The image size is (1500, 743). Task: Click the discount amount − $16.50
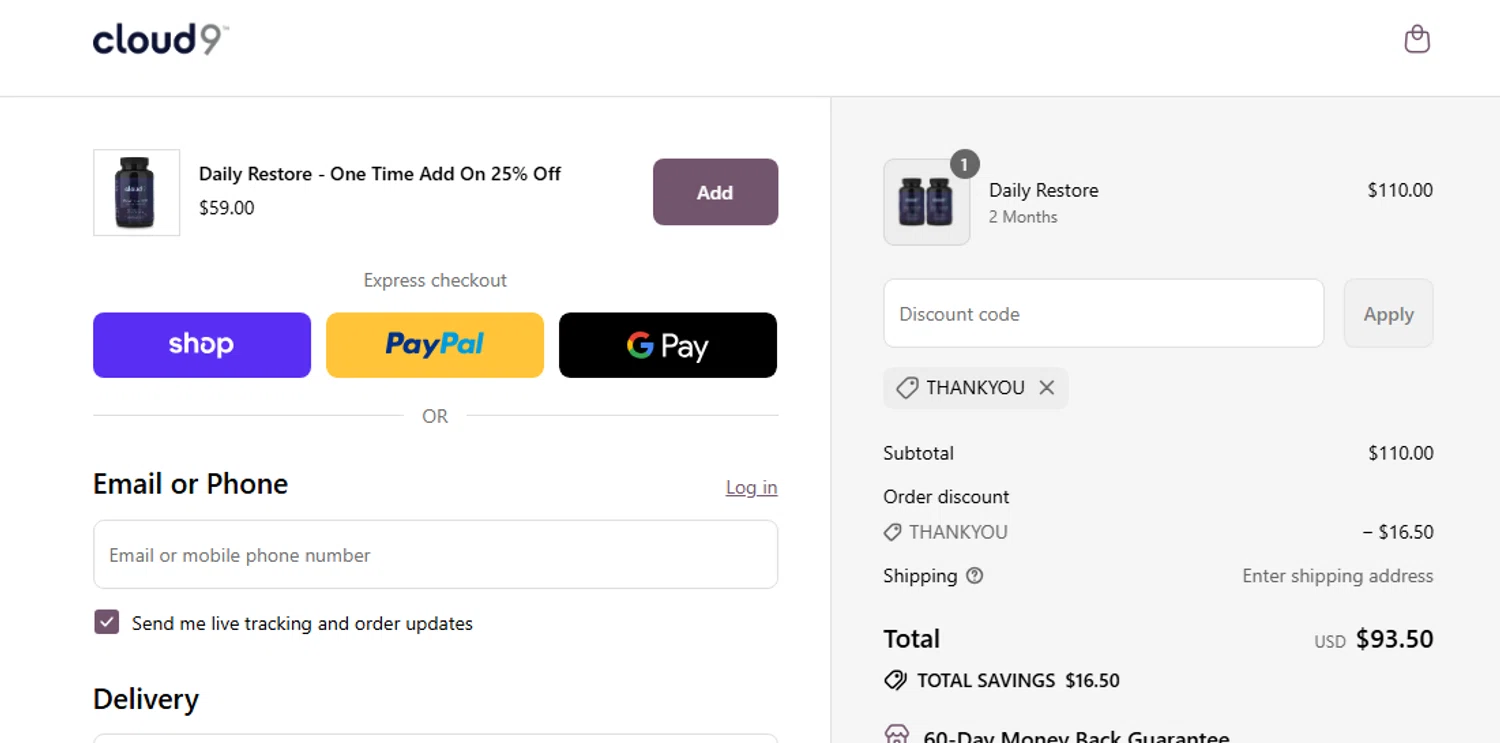pos(1398,532)
